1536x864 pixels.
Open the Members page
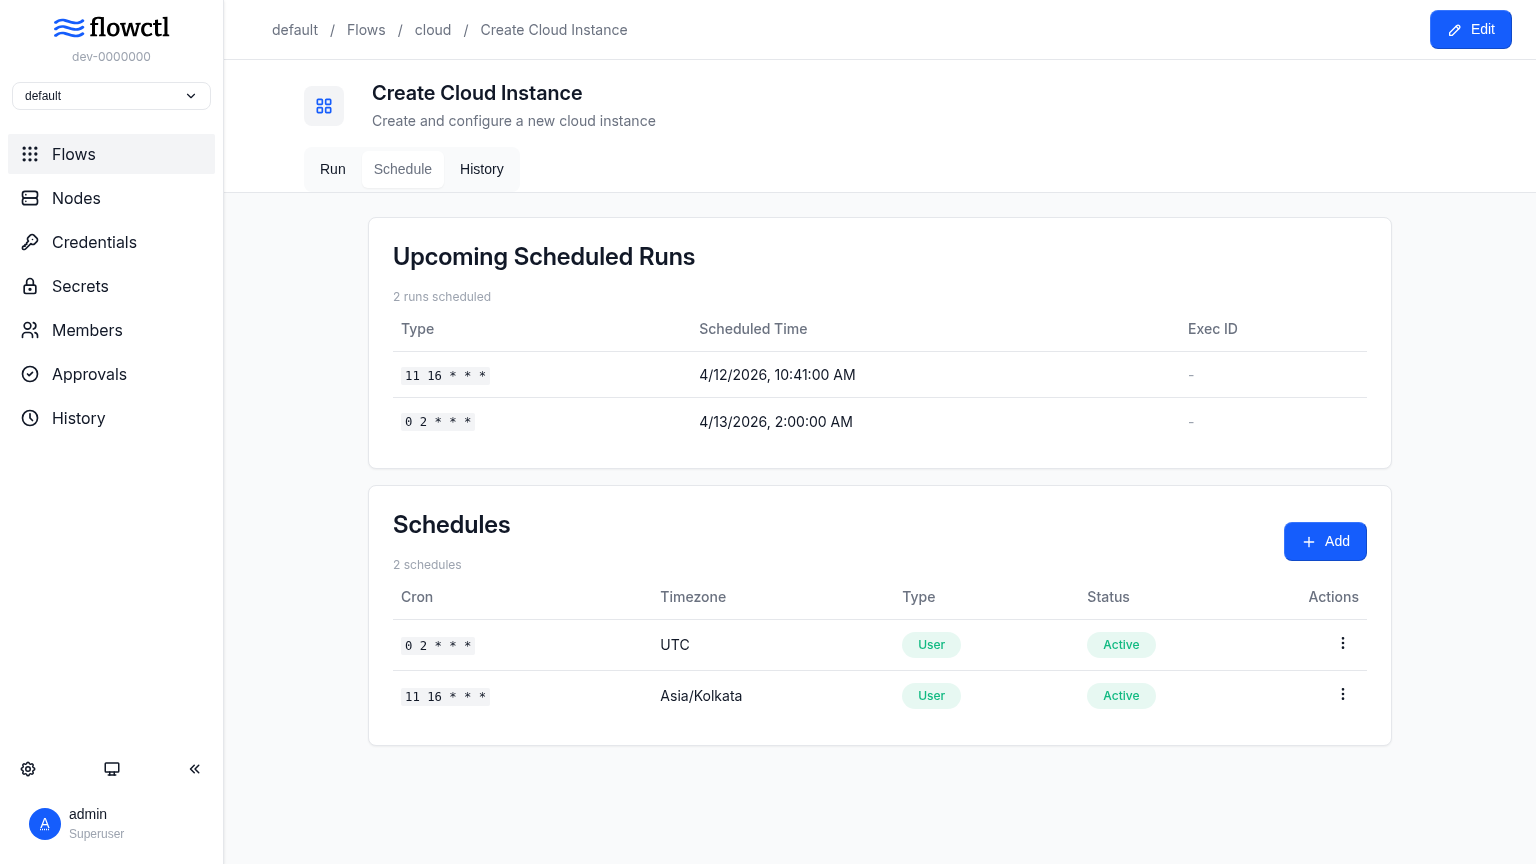(x=111, y=330)
